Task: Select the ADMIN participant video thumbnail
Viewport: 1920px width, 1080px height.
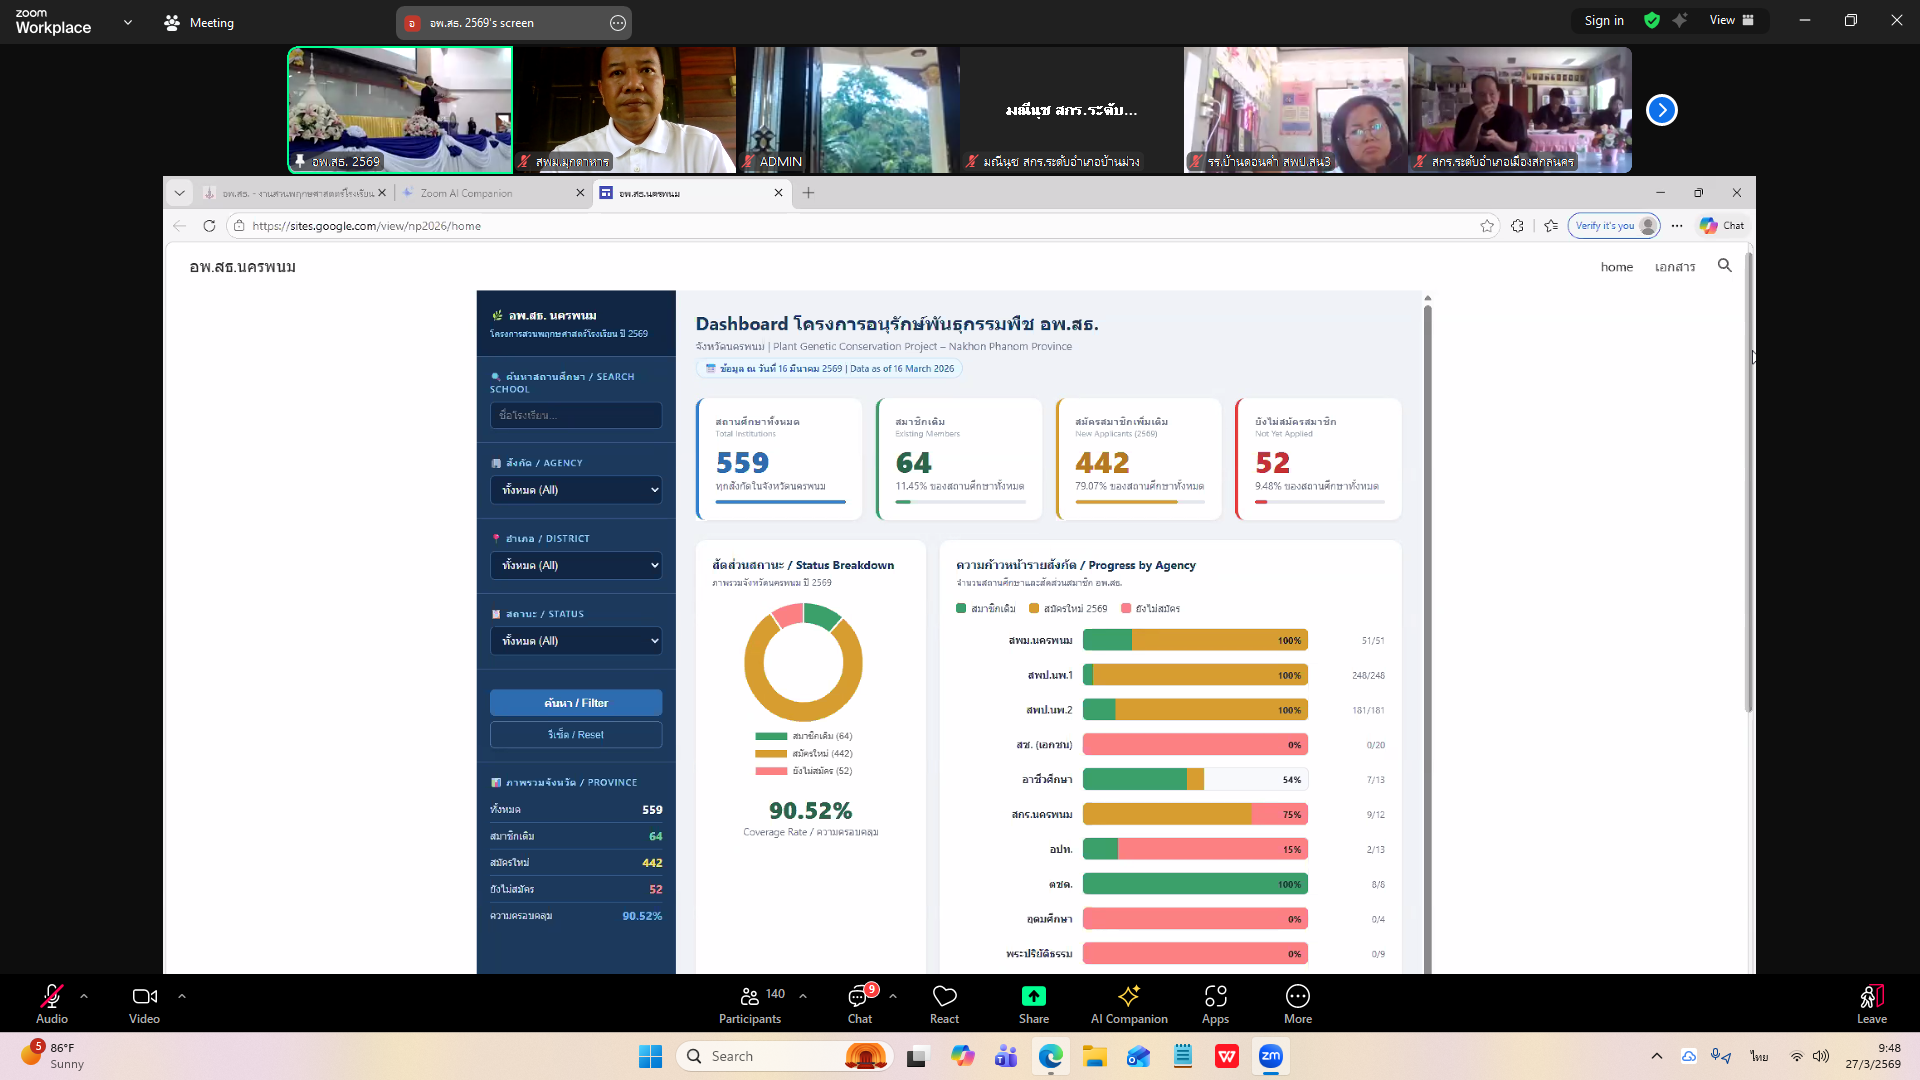Action: coord(848,110)
